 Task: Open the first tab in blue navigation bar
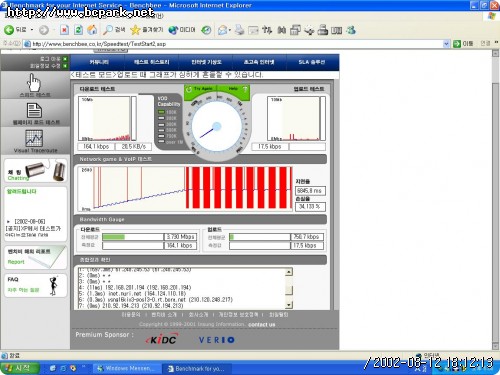point(99,62)
